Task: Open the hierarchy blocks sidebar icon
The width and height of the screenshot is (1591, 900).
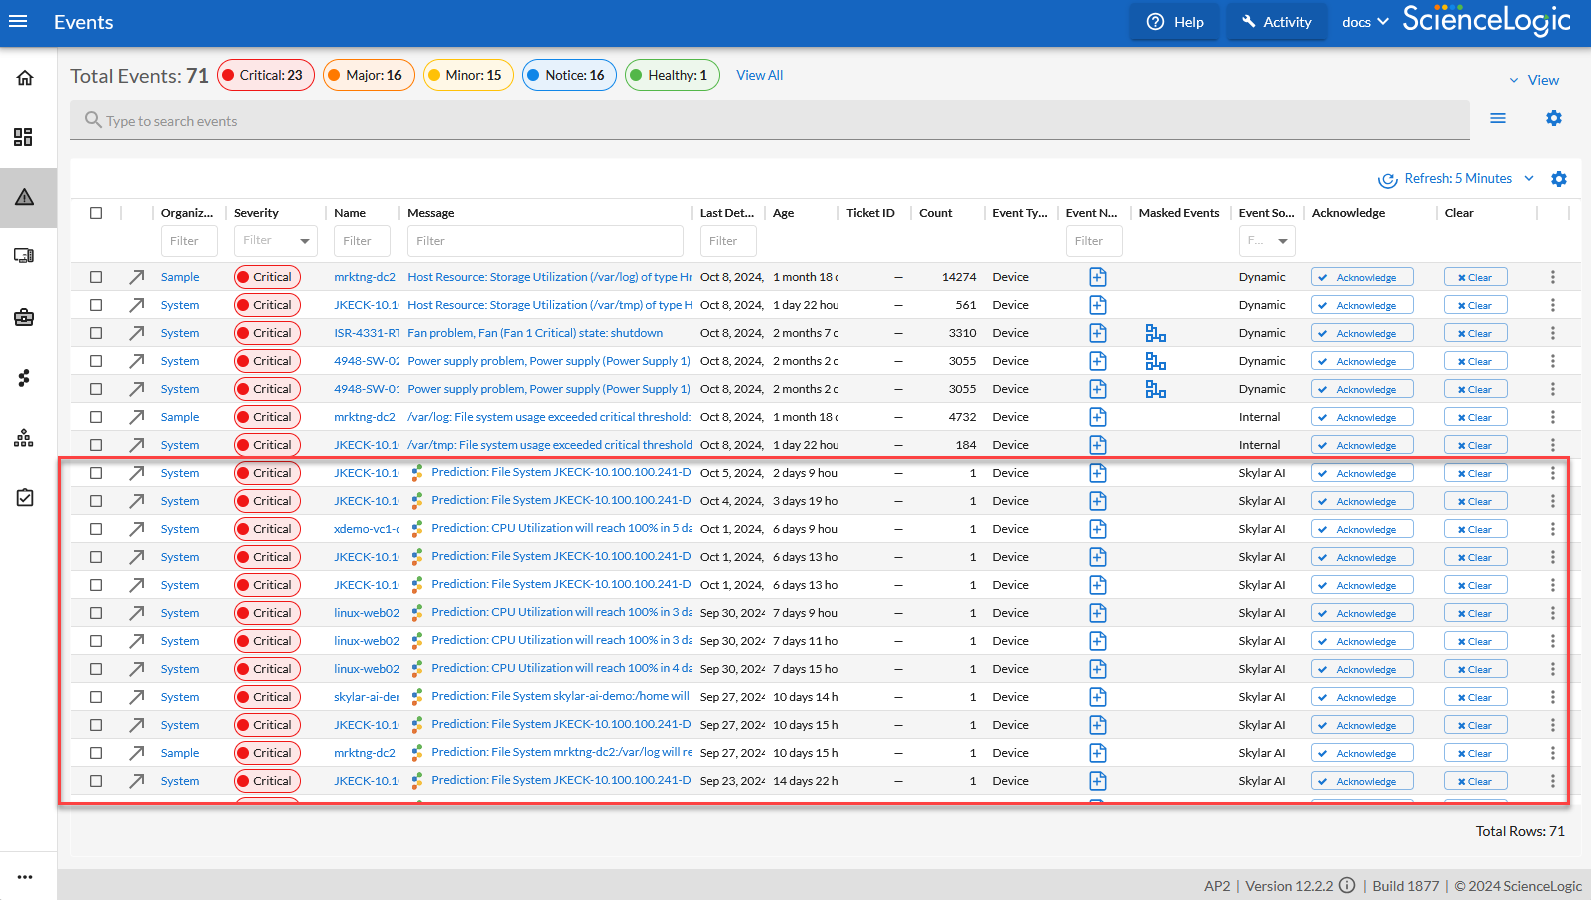Action: (24, 438)
